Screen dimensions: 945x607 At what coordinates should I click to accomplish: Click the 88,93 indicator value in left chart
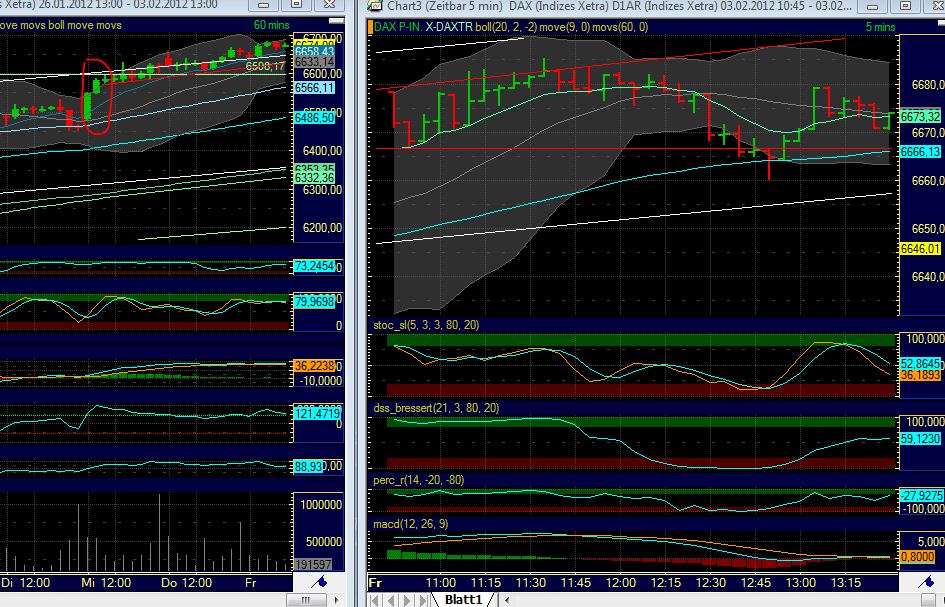[x=308, y=467]
